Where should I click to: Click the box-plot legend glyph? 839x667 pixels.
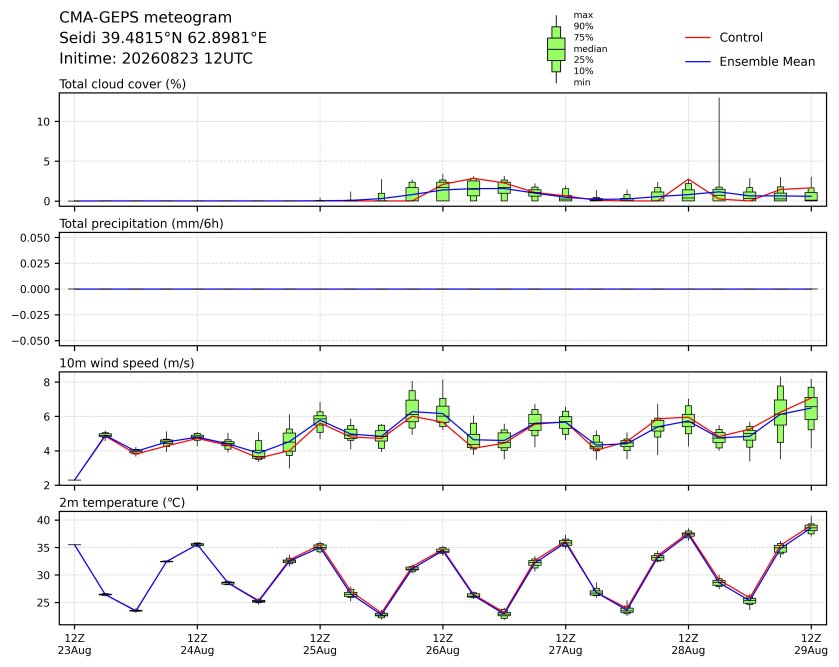coord(556,49)
